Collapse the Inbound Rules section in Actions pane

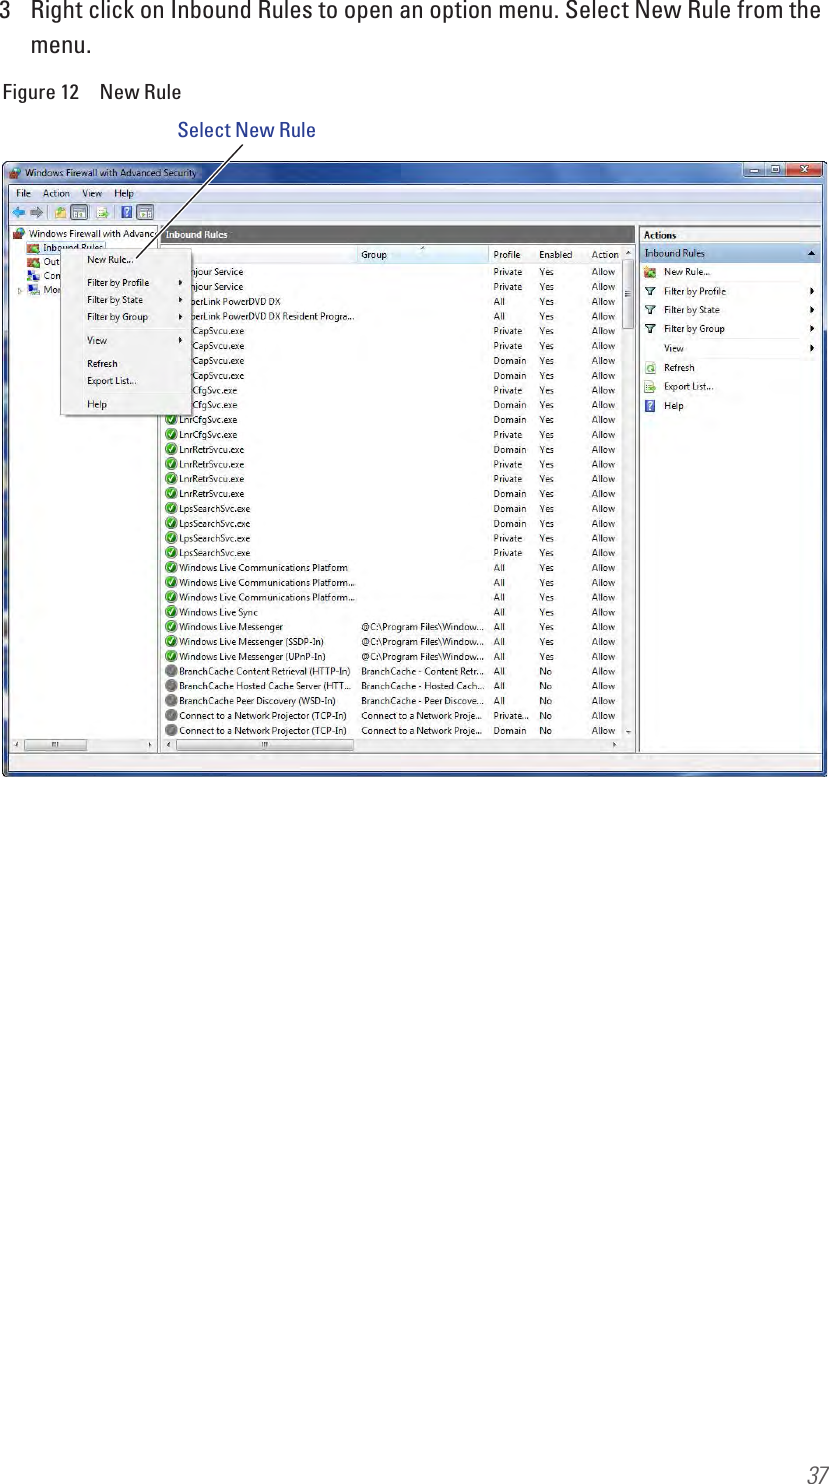pos(811,253)
